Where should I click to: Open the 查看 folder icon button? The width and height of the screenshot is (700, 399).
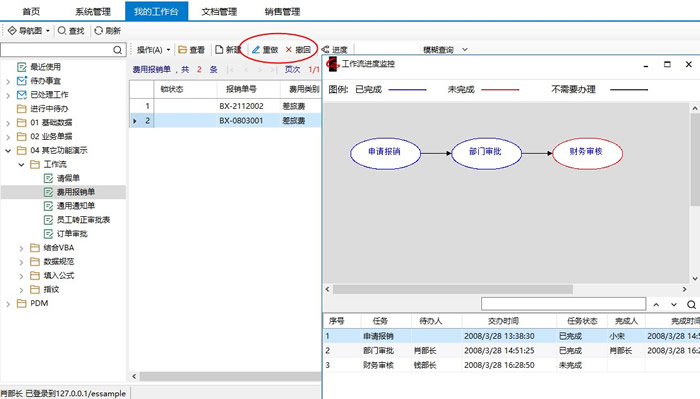click(x=182, y=50)
